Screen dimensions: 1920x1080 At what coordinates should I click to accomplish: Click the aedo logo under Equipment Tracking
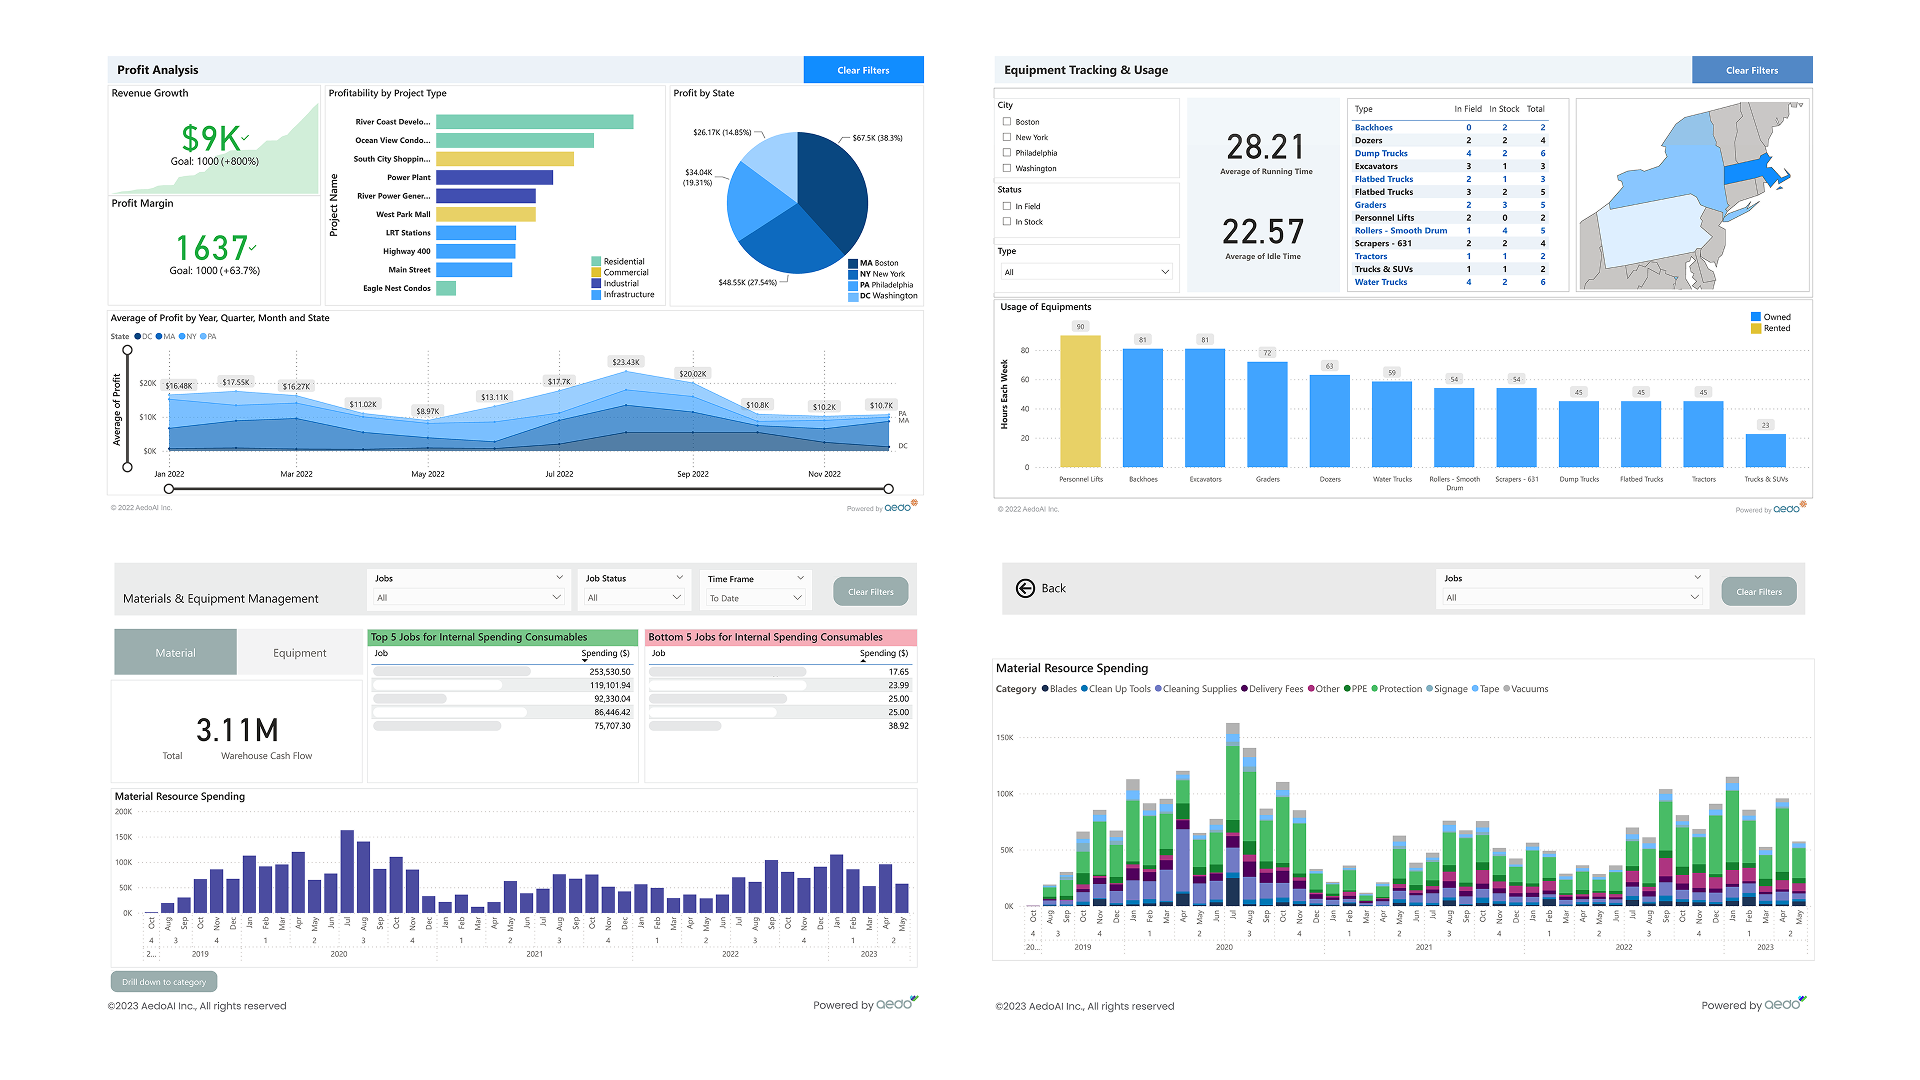[x=1787, y=509]
